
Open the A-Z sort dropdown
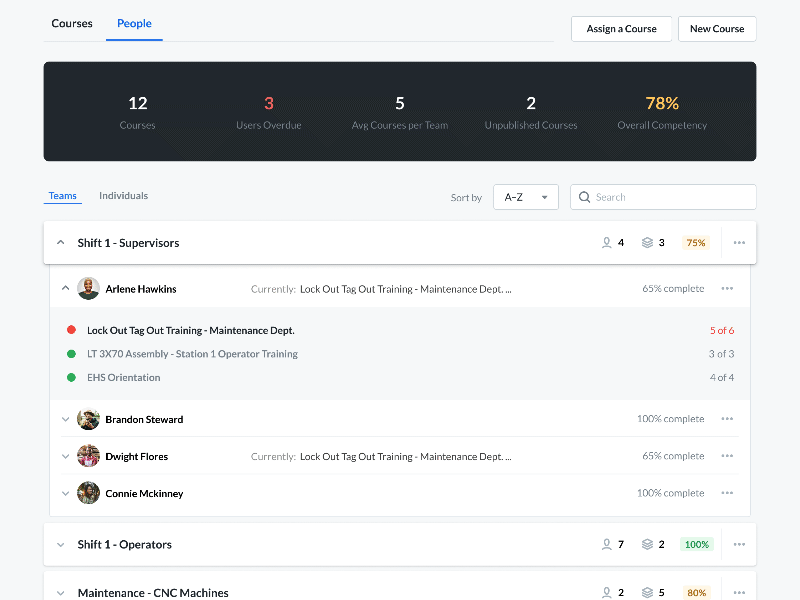525,197
